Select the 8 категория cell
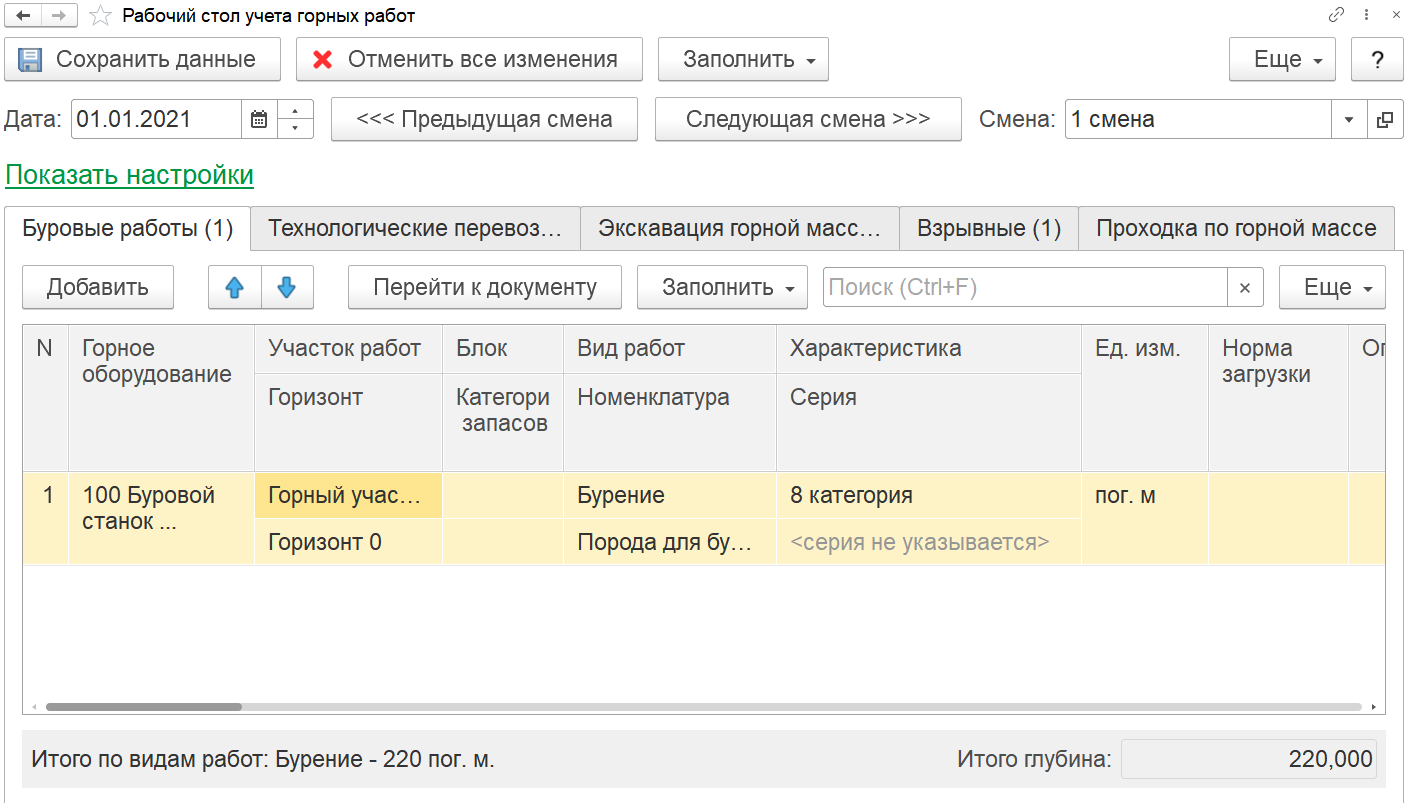 click(929, 495)
